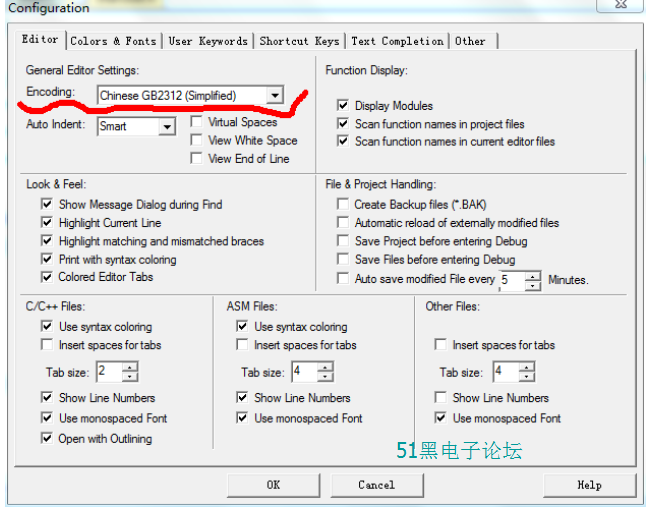Enable ASM Insert spaces for tabs
The height and width of the screenshot is (508, 647).
(x=242, y=345)
